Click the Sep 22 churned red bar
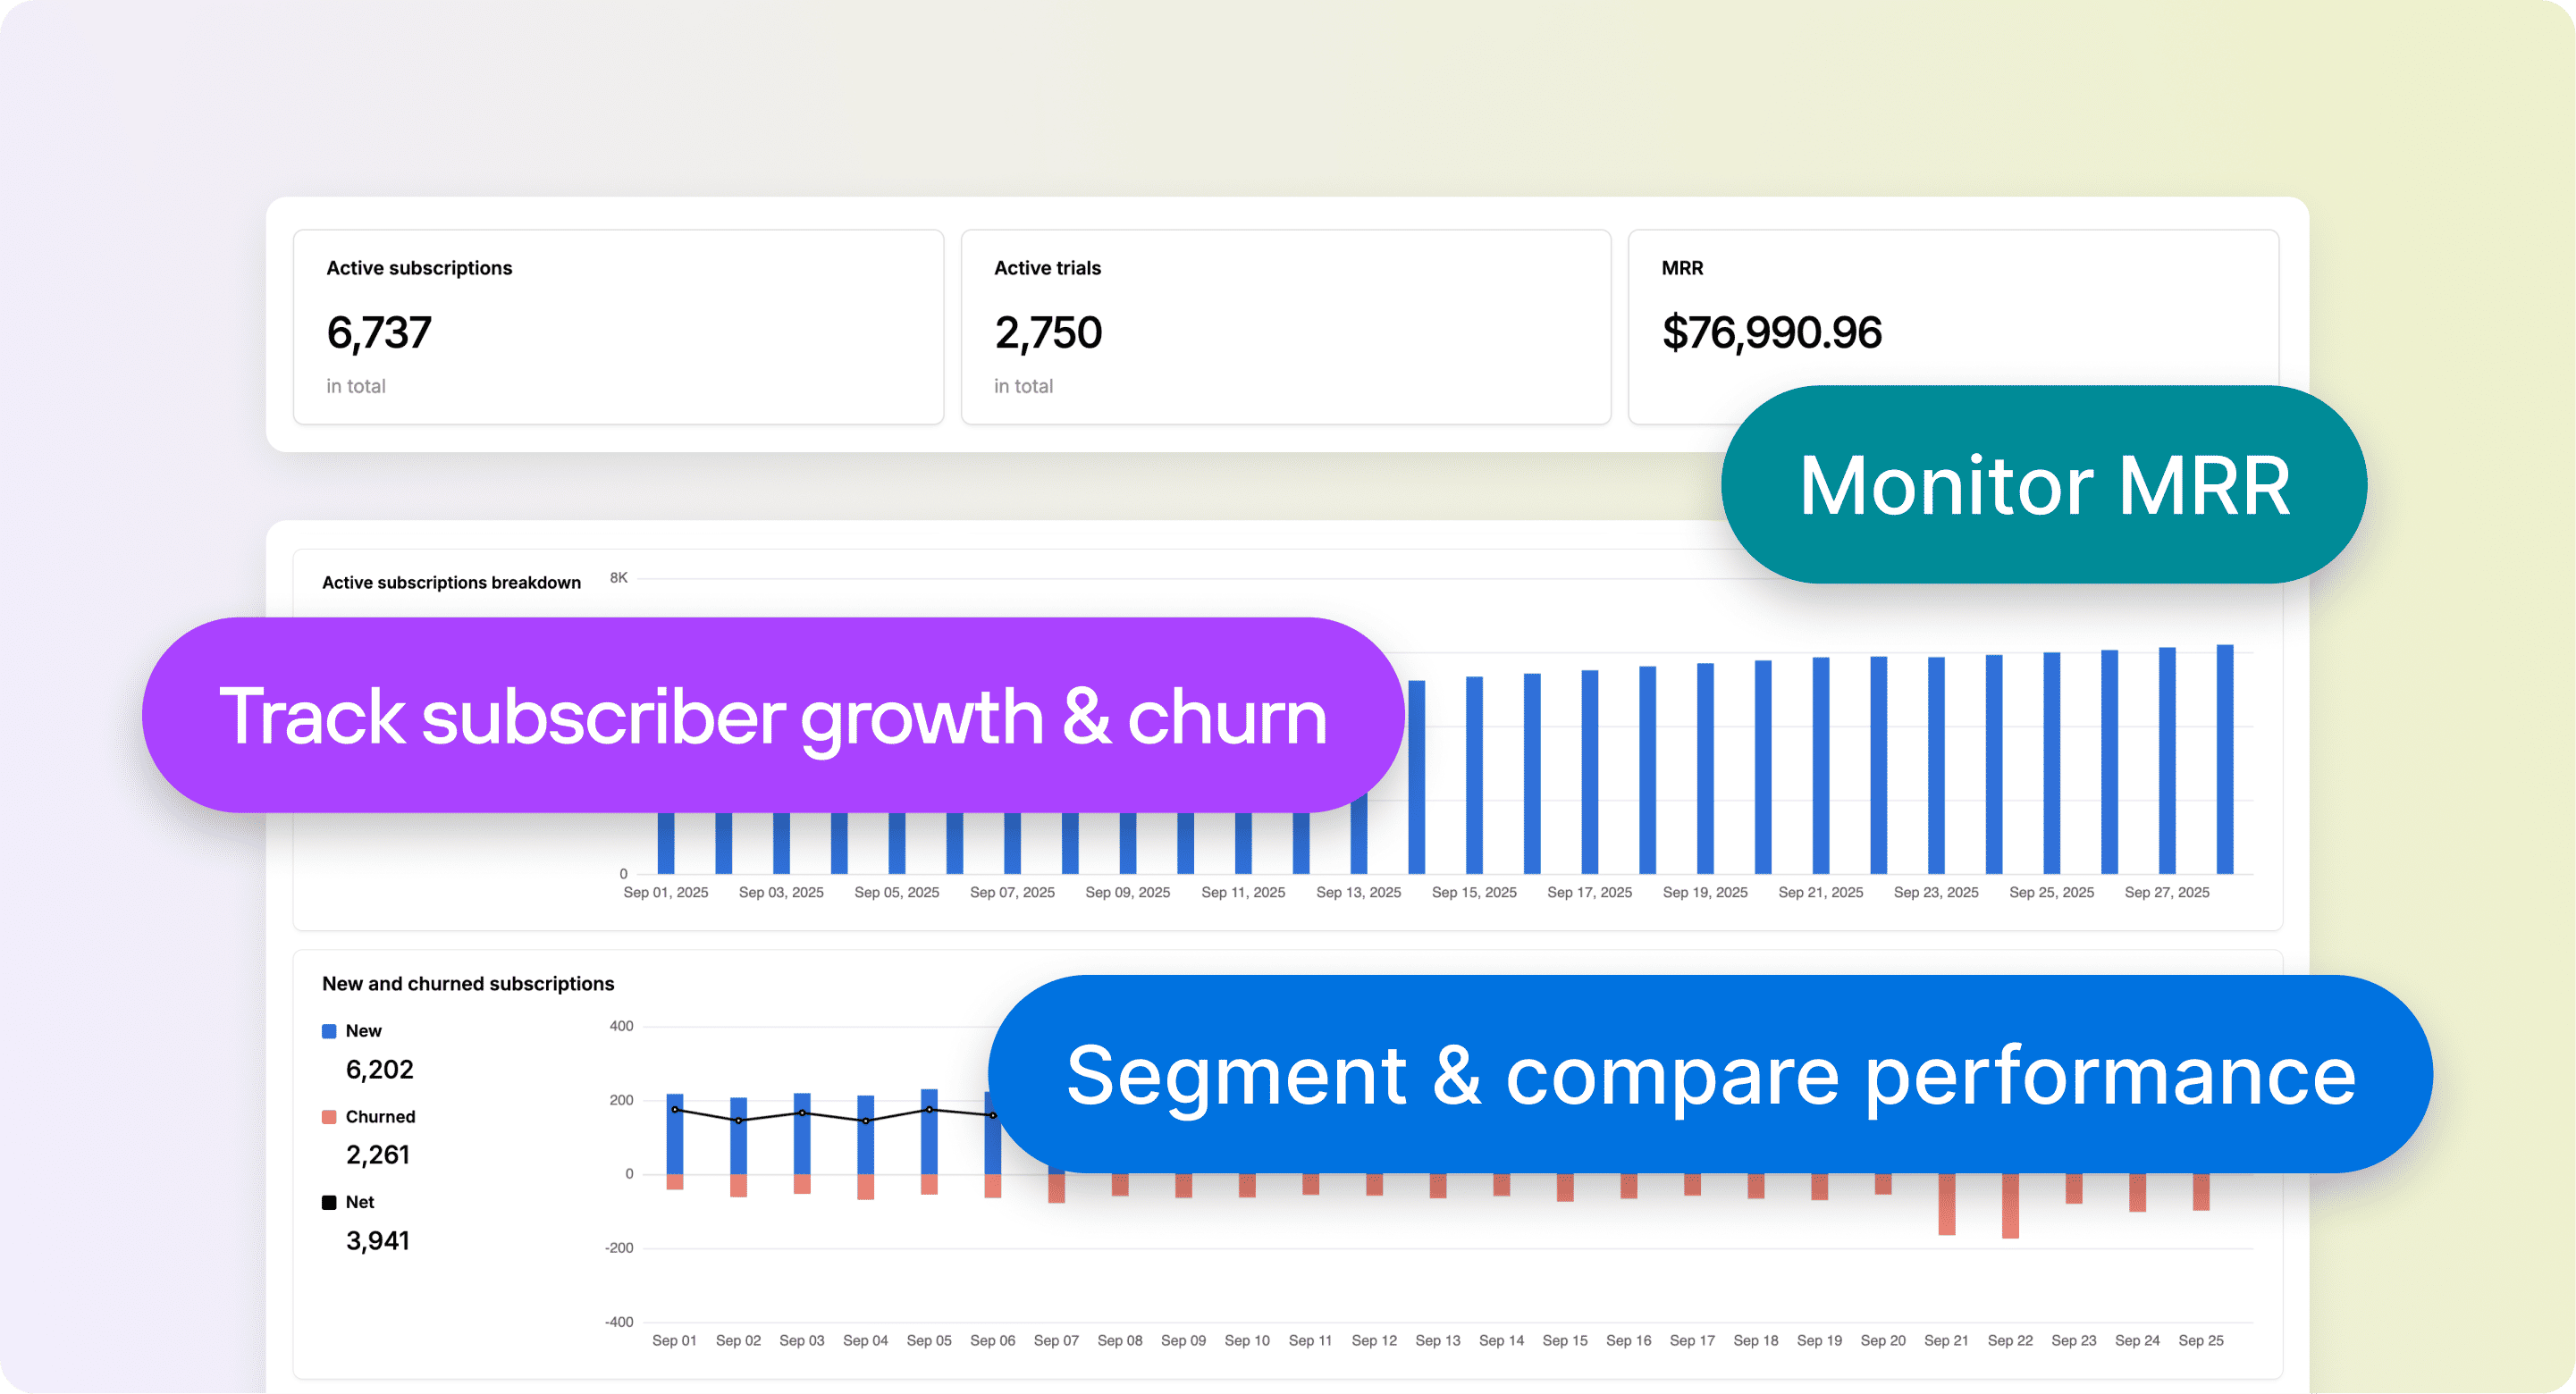This screenshot has height=1394, width=2576. tap(2010, 1206)
